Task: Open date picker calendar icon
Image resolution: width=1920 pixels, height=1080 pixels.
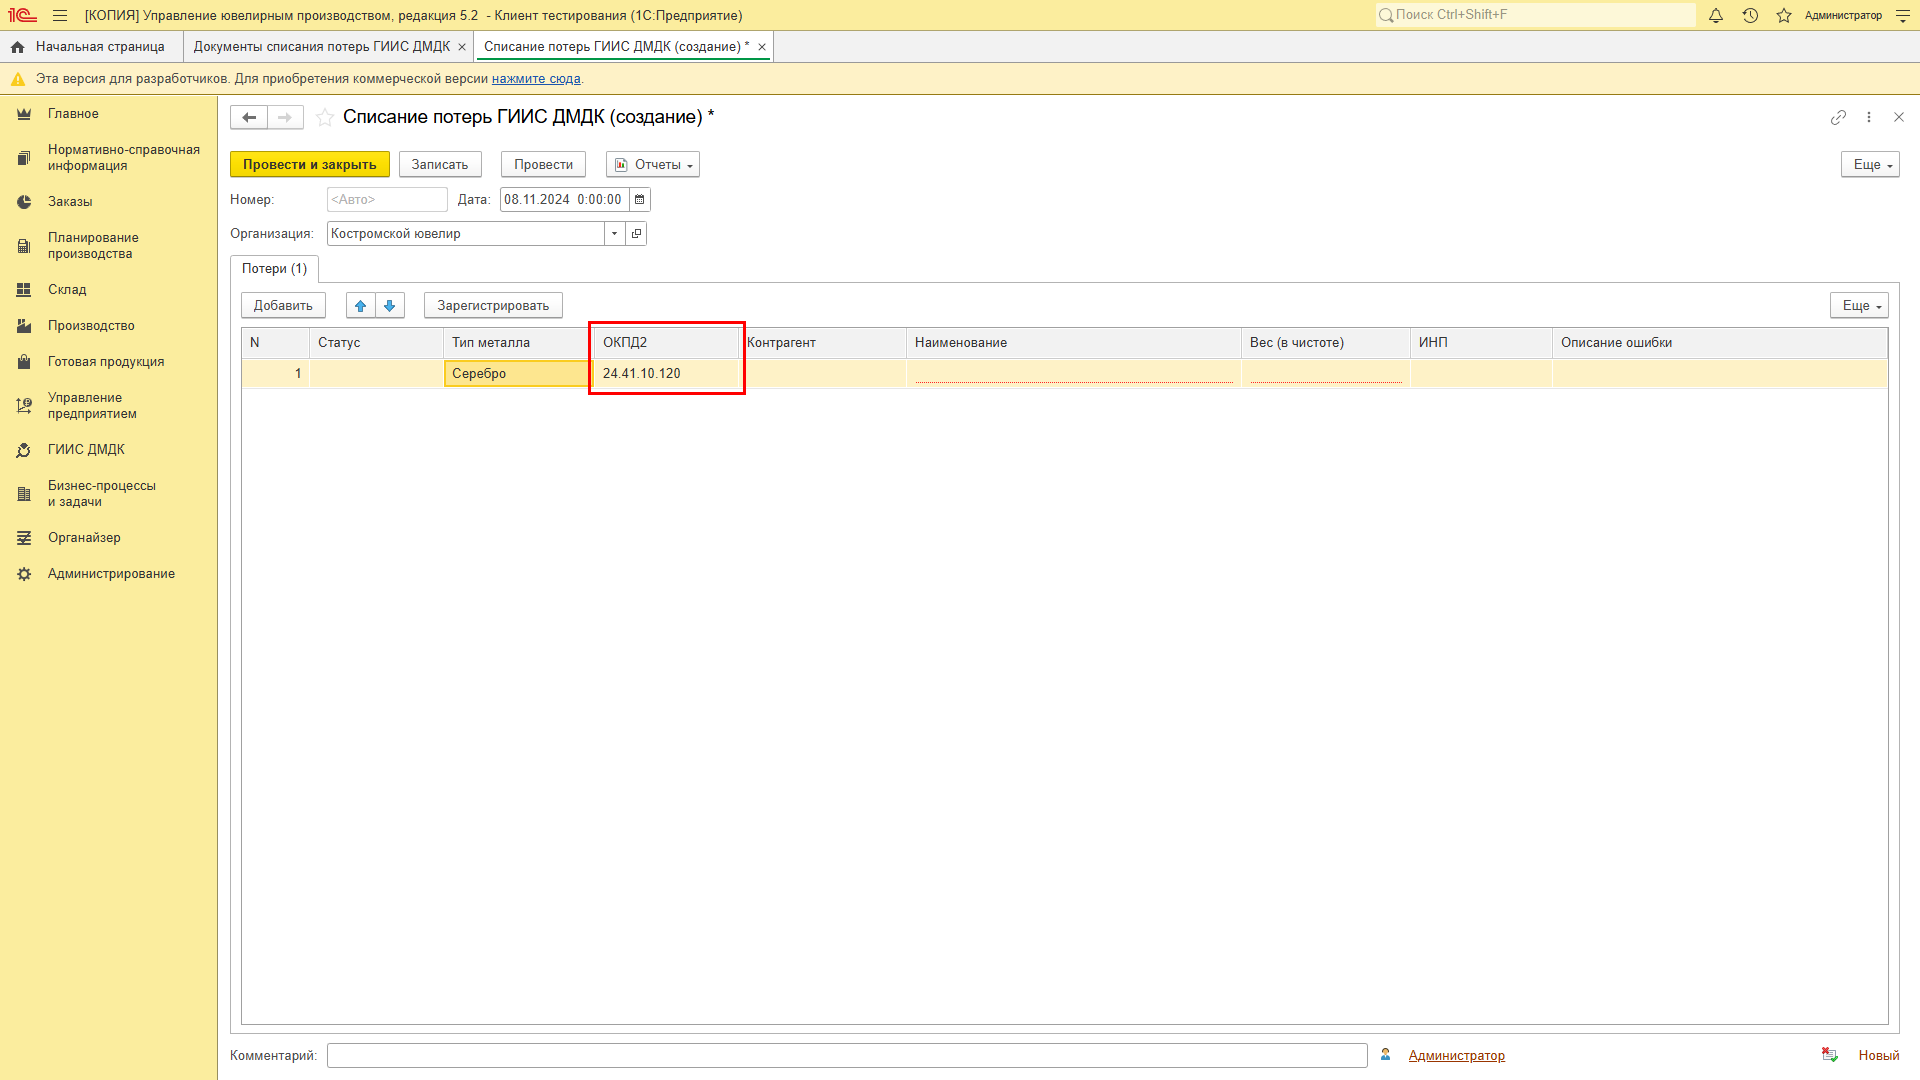Action: click(640, 200)
